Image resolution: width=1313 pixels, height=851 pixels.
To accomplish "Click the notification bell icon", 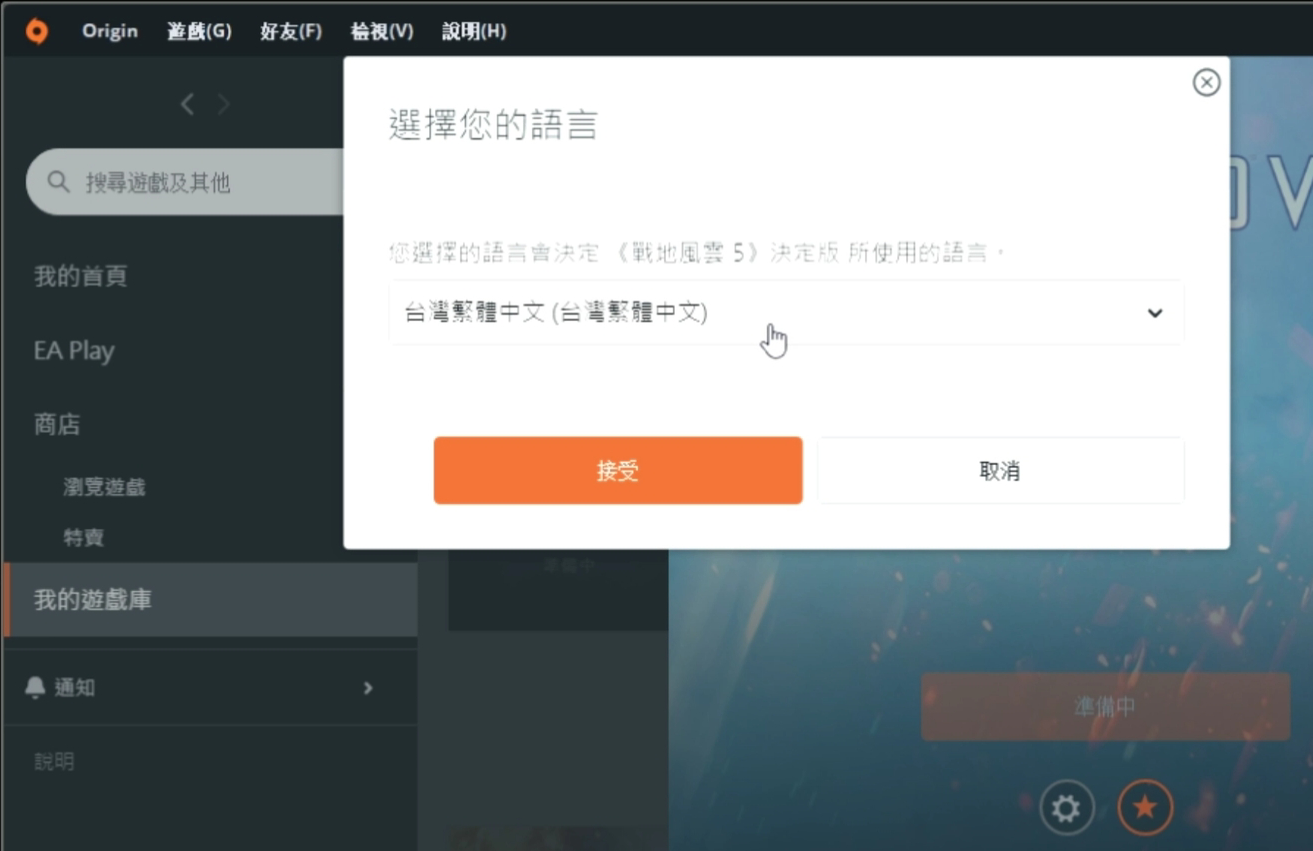I will (35, 687).
